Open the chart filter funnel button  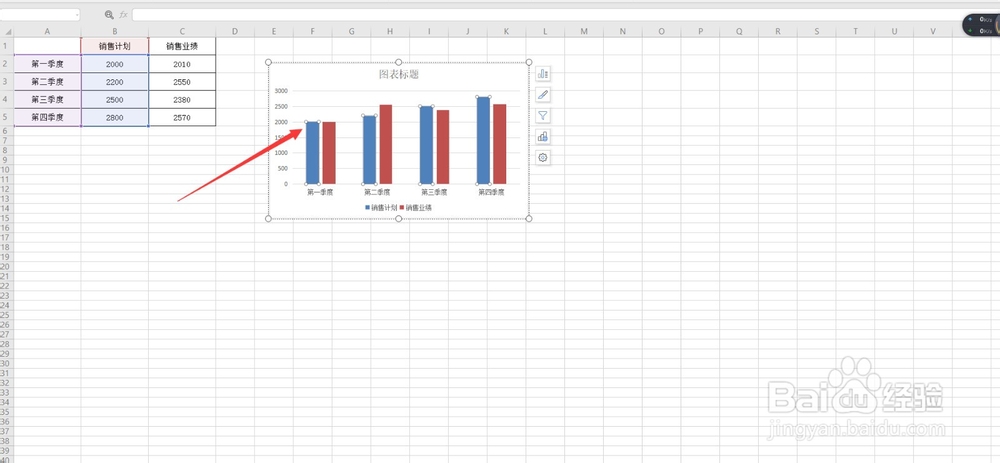[x=543, y=115]
